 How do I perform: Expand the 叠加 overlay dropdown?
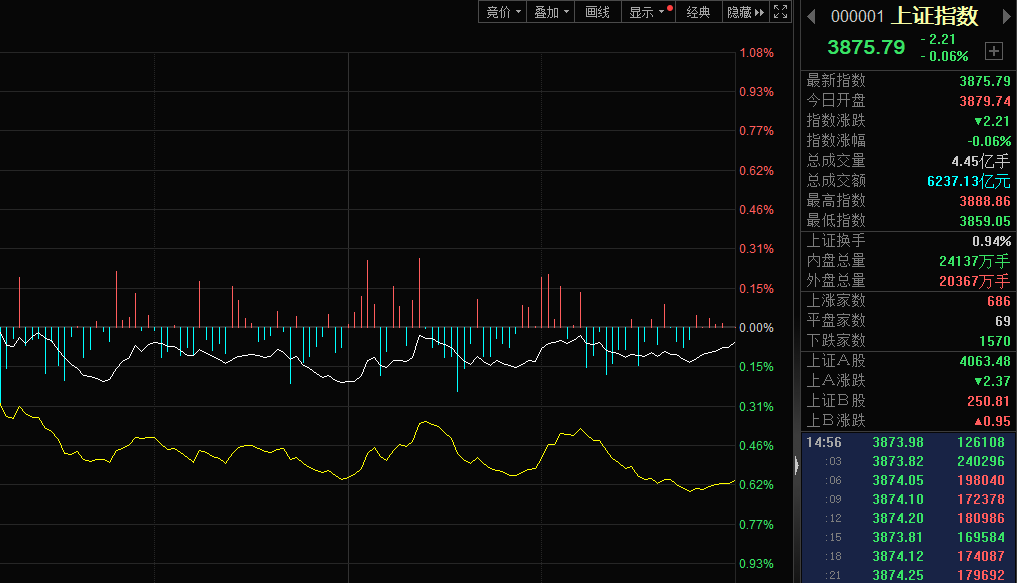pos(552,12)
